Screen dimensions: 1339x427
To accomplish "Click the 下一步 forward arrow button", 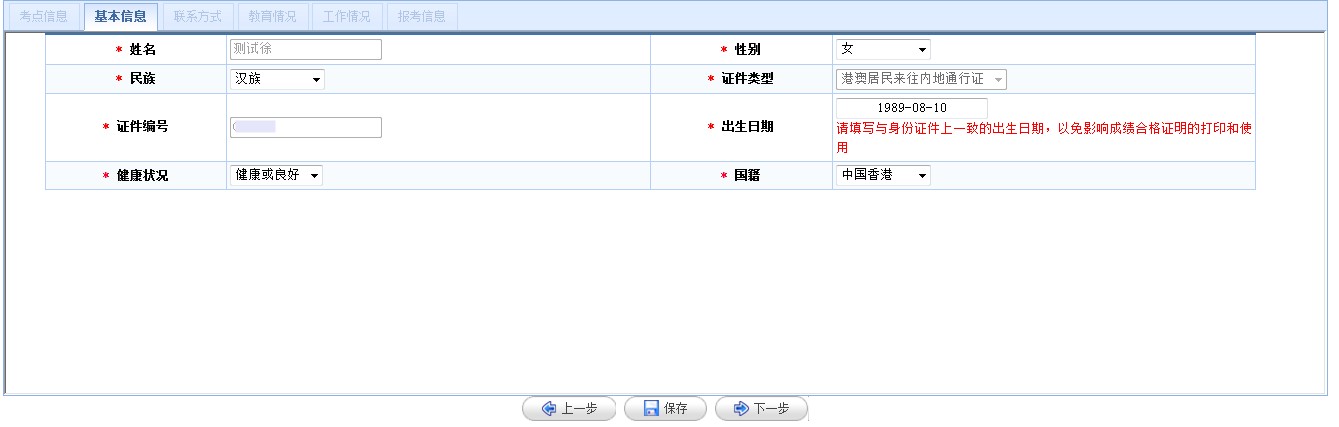I will pyautogui.click(x=760, y=409).
